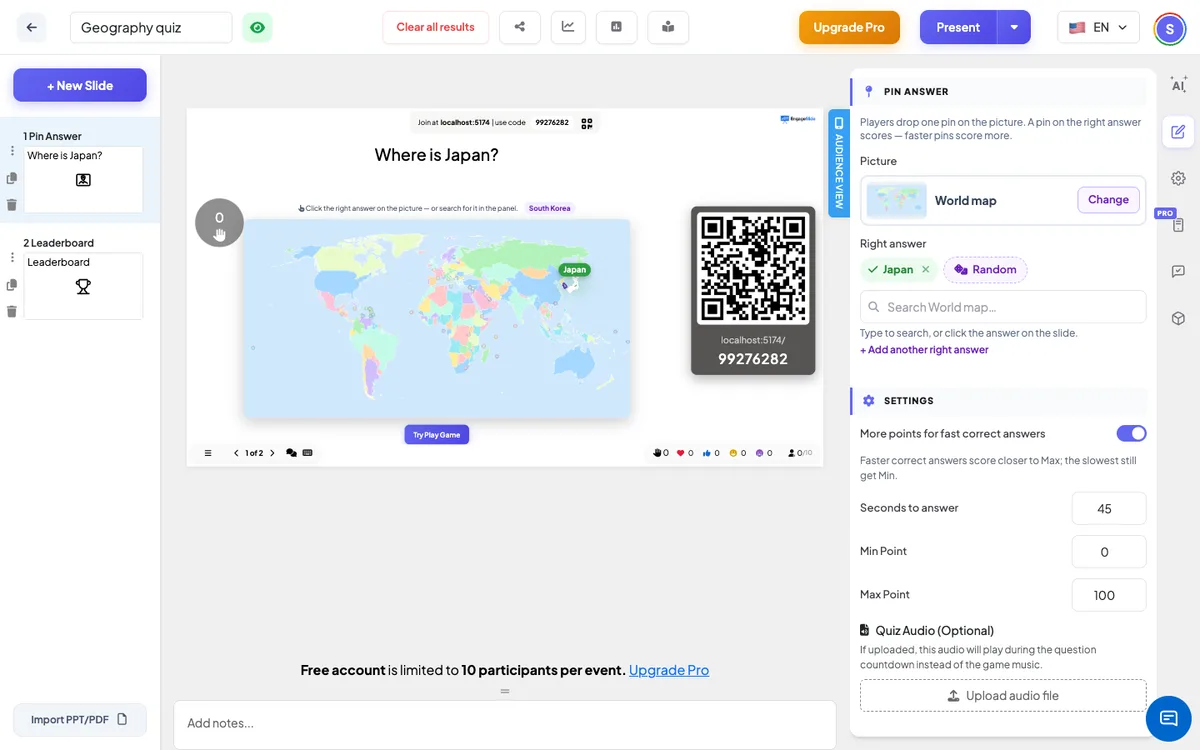Open the results line chart icon
Viewport: 1200px width, 750px height.
coord(568,27)
